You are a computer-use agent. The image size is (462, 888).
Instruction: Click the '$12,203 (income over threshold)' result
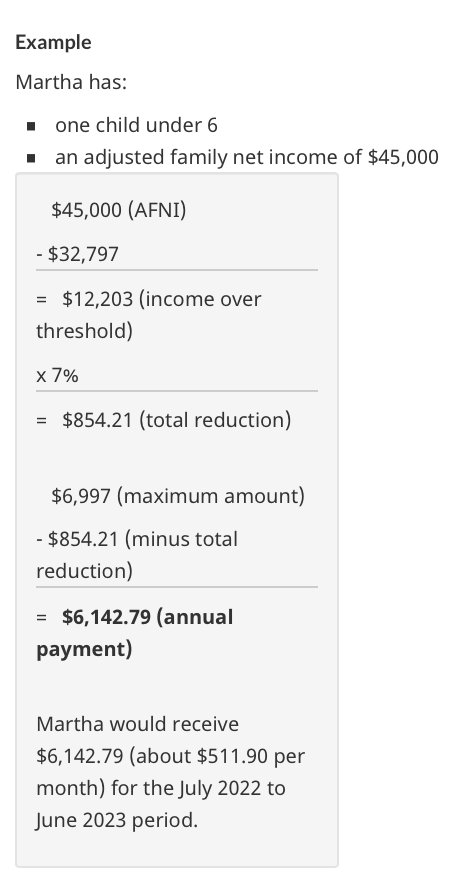149,314
